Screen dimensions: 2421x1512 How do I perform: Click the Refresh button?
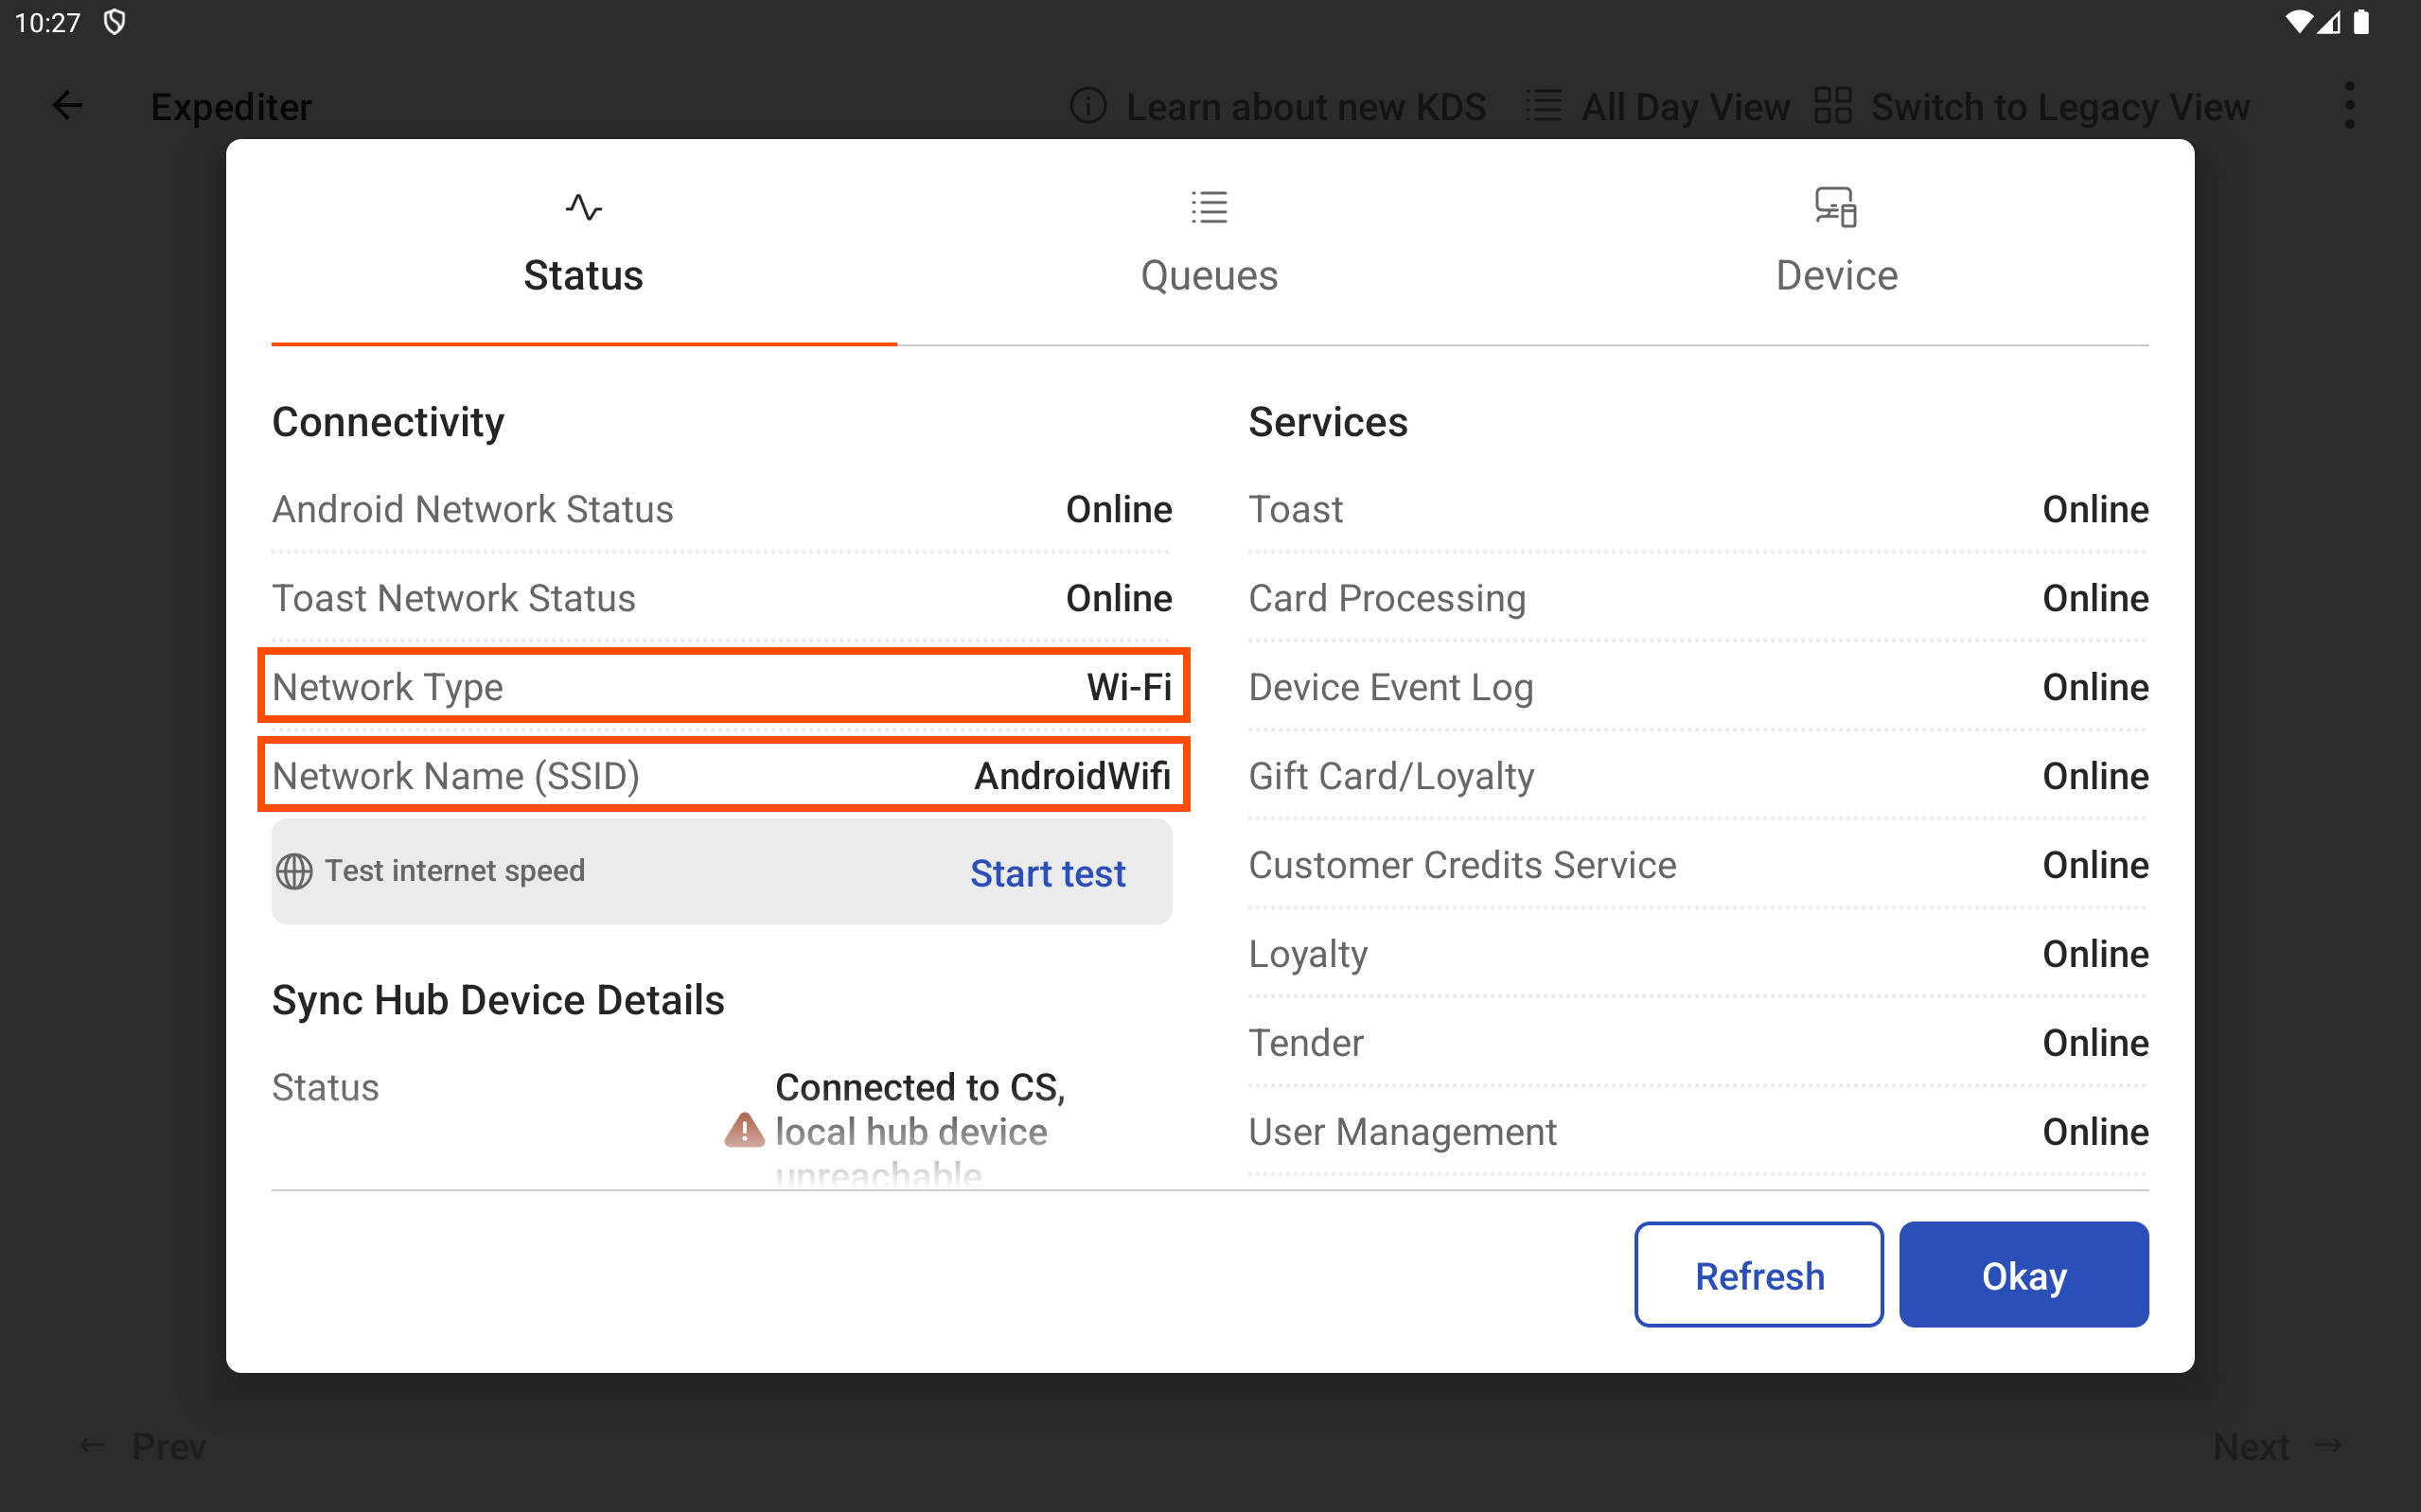coord(1759,1275)
